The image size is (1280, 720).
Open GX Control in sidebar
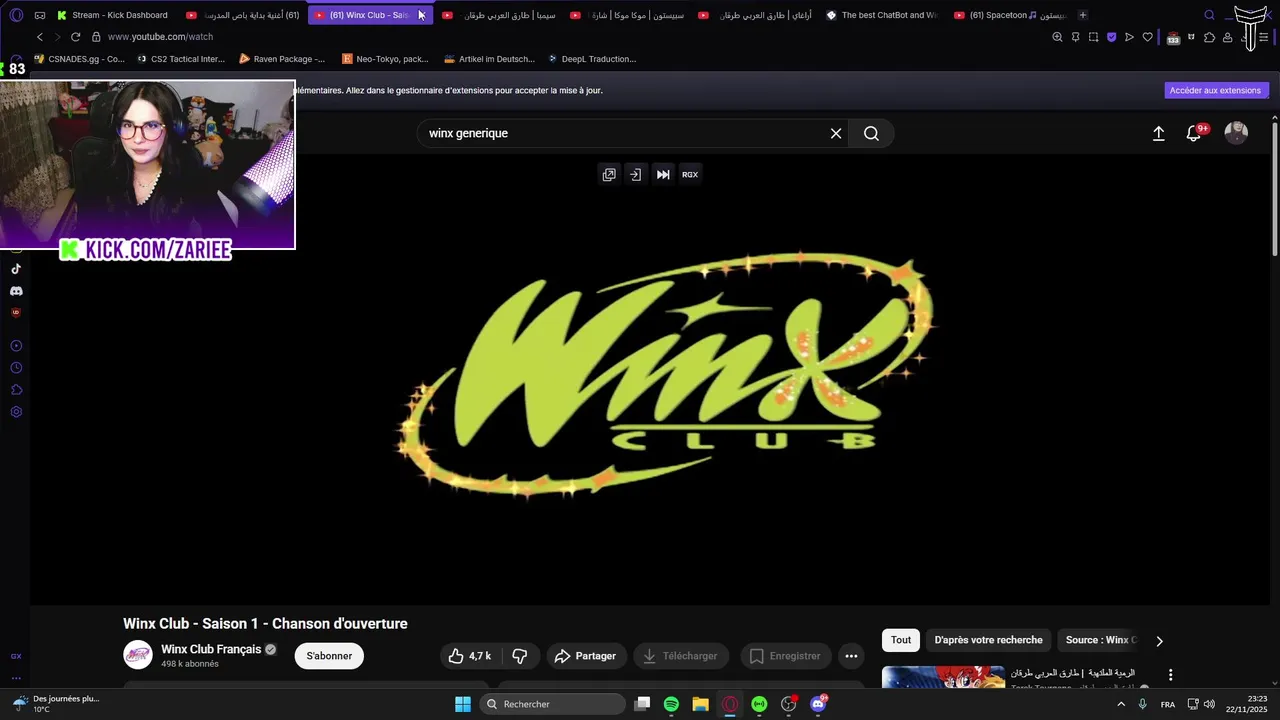(16, 657)
